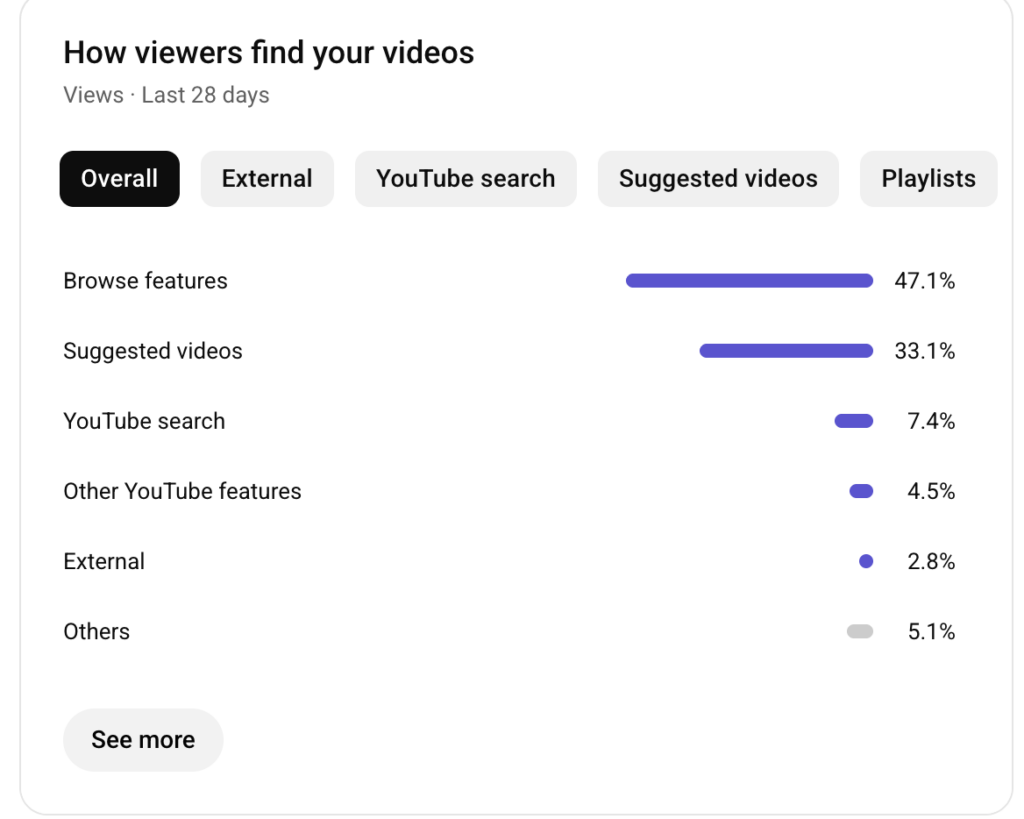Click the "Views · Last 28 days" subtitle
The height and width of the screenshot is (819, 1024).
coord(166,96)
